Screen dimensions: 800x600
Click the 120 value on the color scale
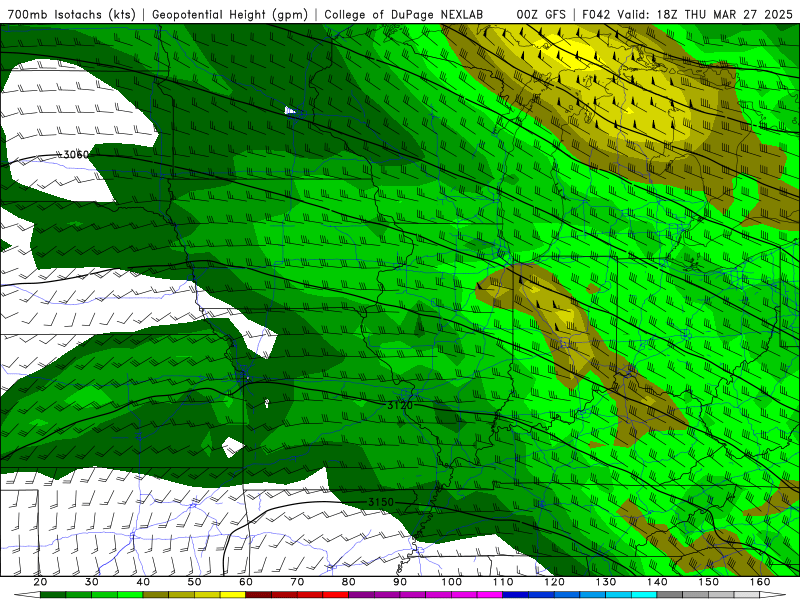click(x=555, y=582)
